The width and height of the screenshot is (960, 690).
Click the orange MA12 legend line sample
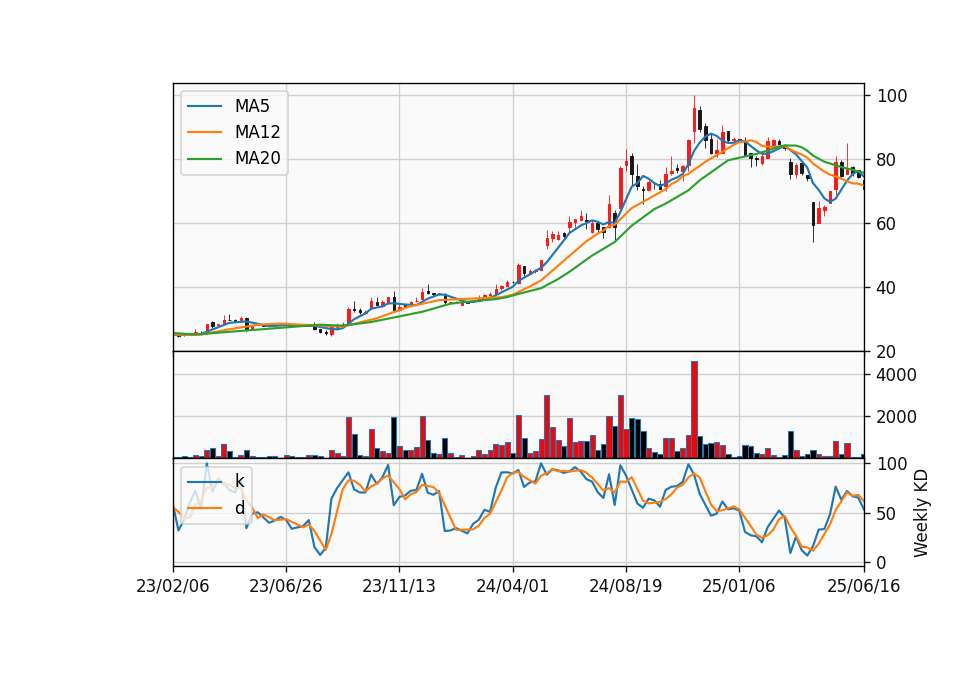(x=204, y=132)
